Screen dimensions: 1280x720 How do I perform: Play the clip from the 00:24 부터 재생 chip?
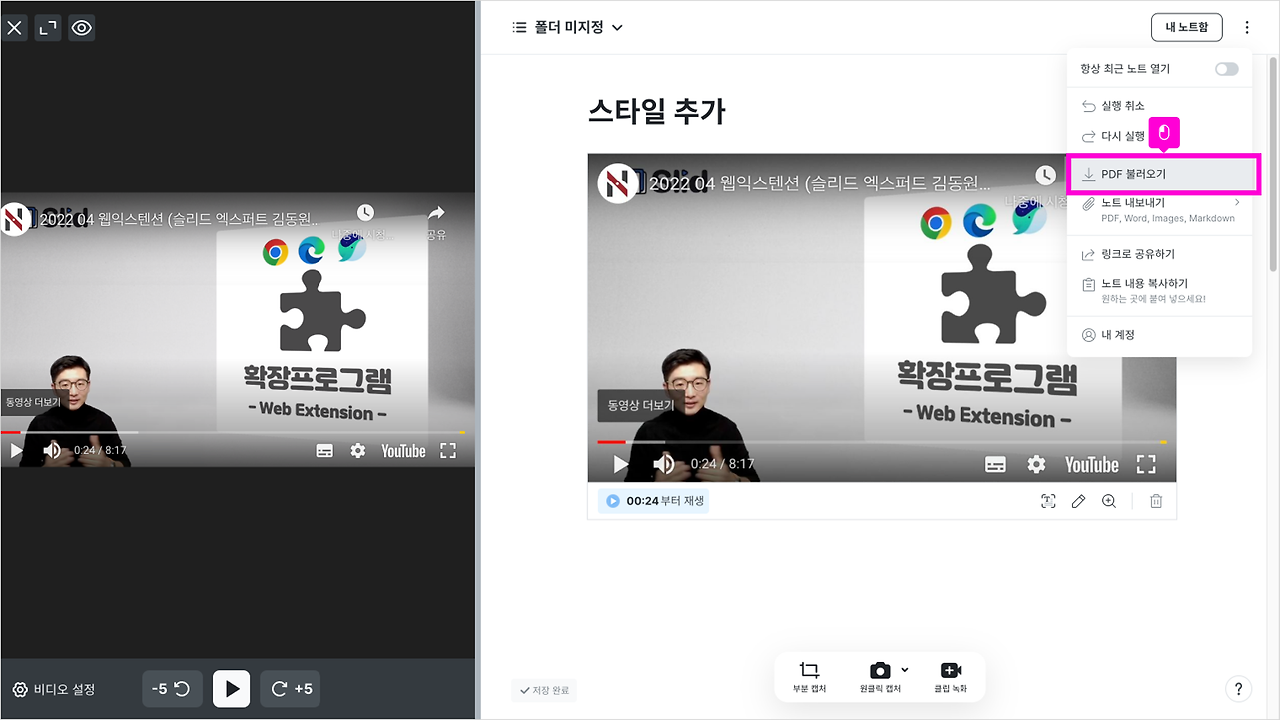coord(652,501)
